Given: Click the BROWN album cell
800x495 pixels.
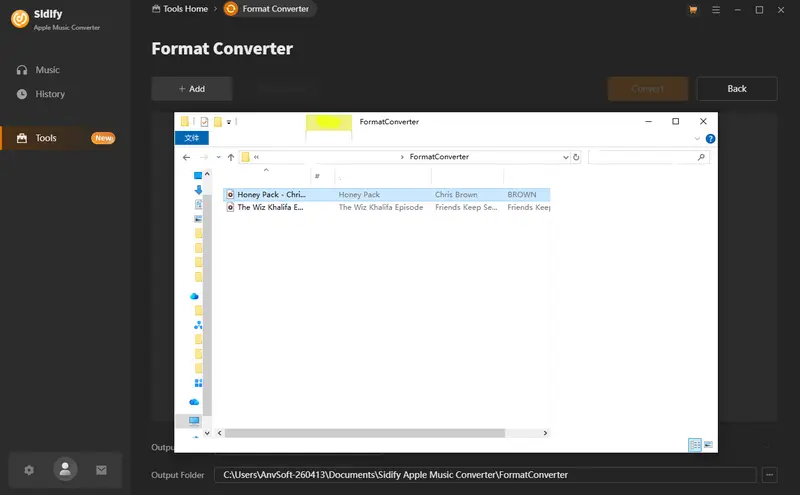Looking at the screenshot, I should click(521, 194).
